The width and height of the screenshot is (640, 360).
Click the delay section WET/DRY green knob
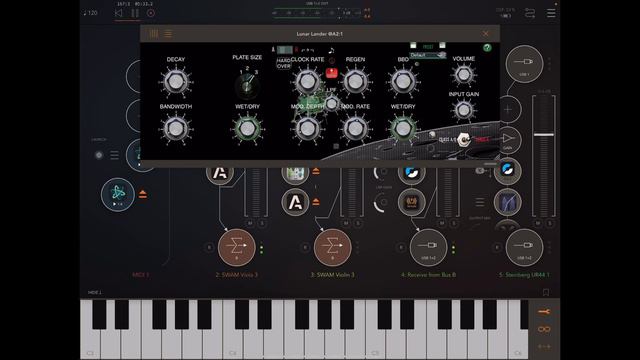click(403, 129)
